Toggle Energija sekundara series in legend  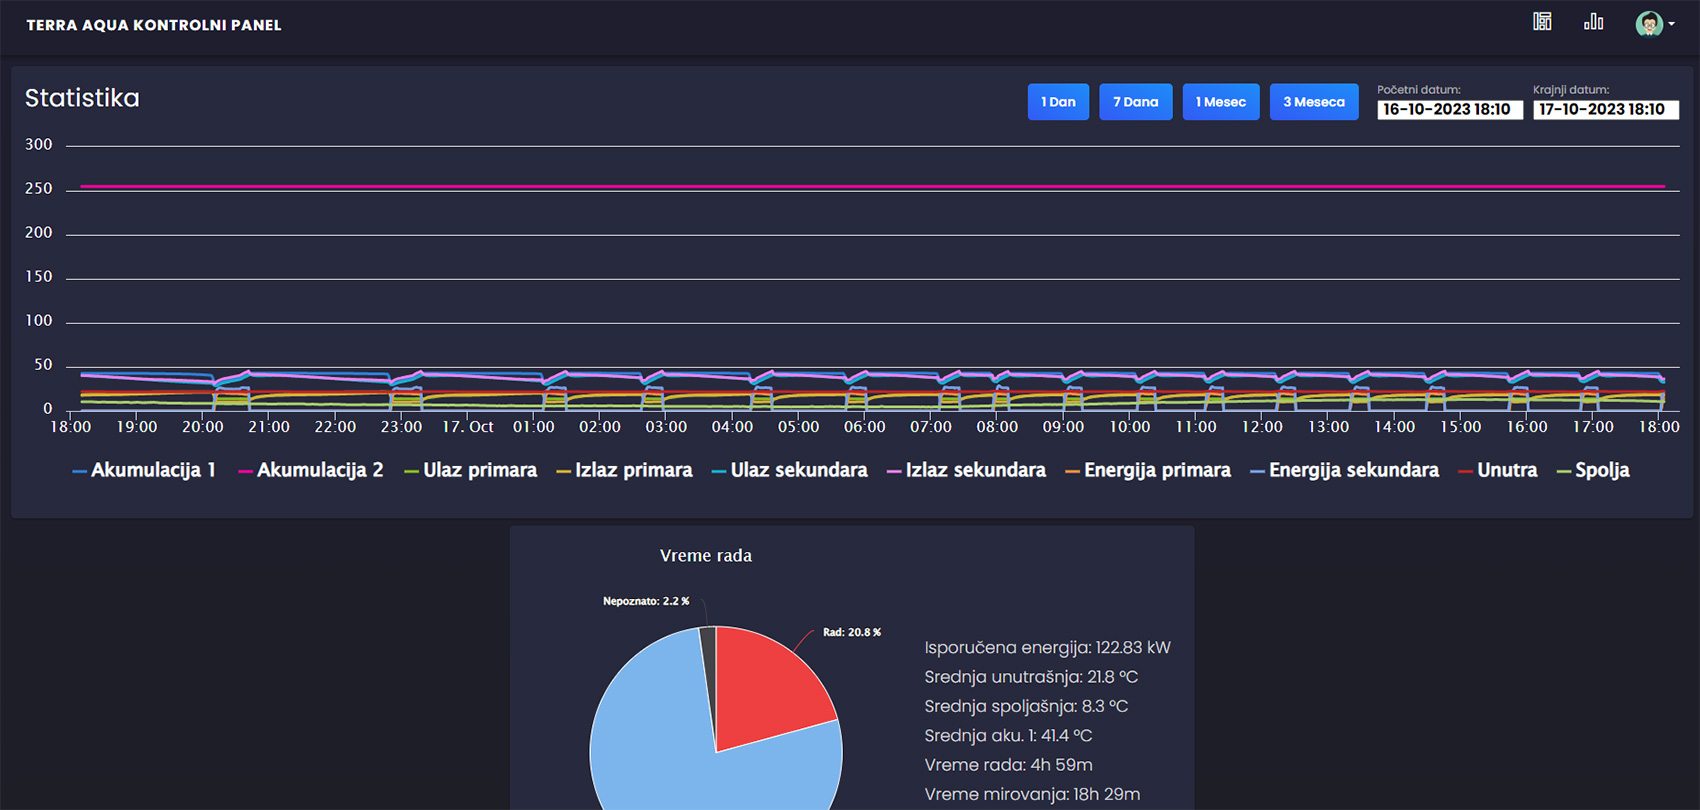1345,470
